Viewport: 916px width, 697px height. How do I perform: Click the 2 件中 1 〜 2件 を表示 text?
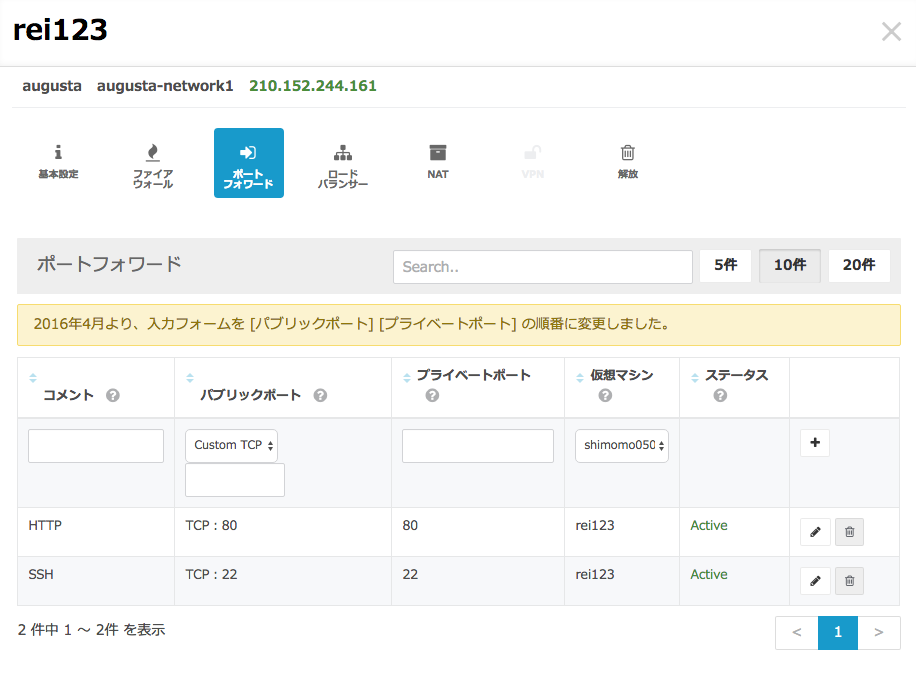(92, 630)
